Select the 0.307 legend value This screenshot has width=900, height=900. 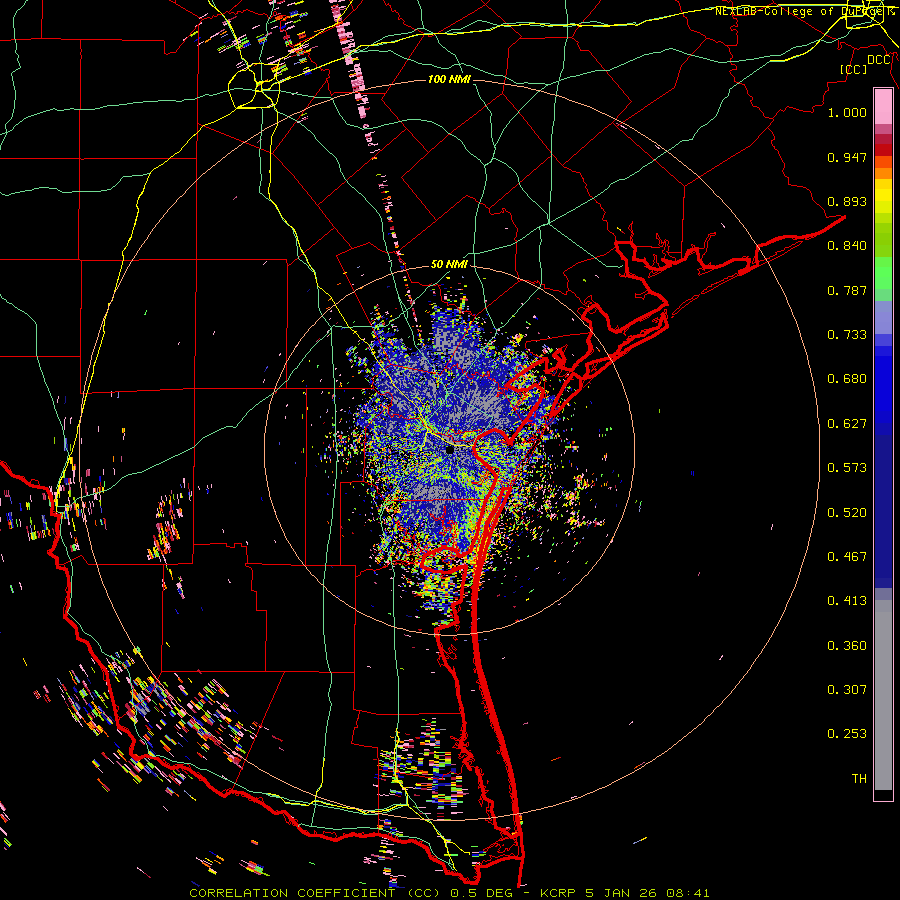click(847, 690)
